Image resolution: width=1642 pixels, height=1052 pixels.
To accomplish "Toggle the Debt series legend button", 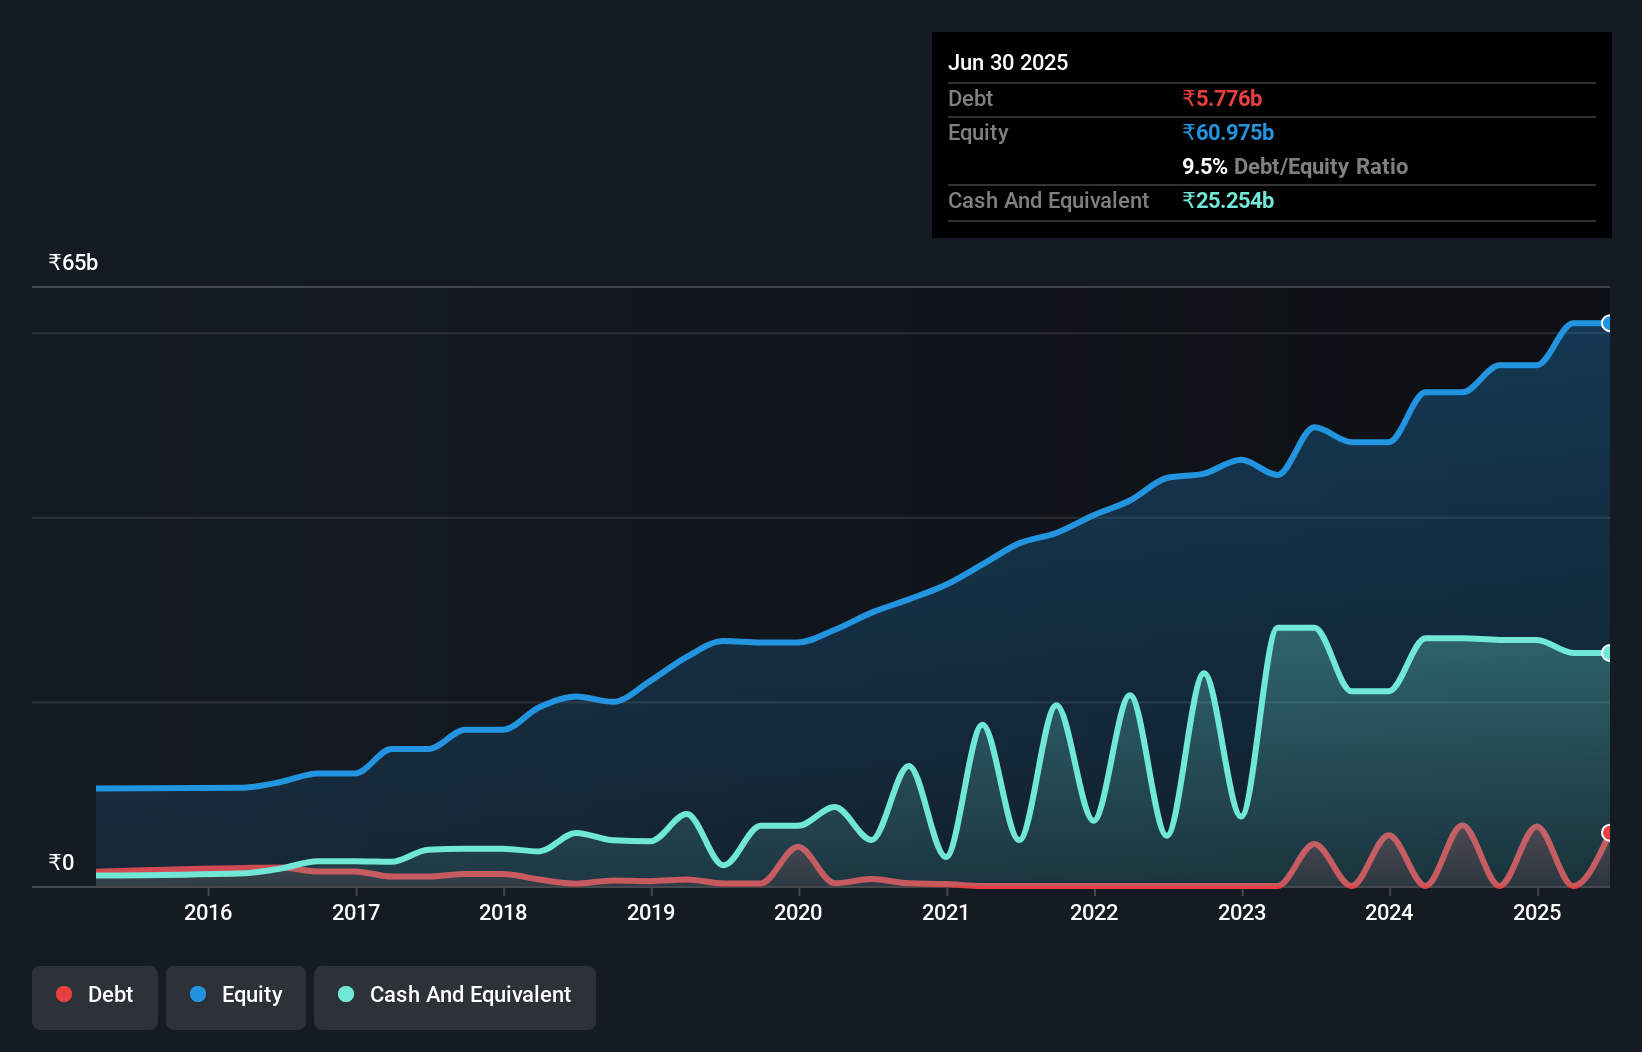I will click(x=95, y=997).
